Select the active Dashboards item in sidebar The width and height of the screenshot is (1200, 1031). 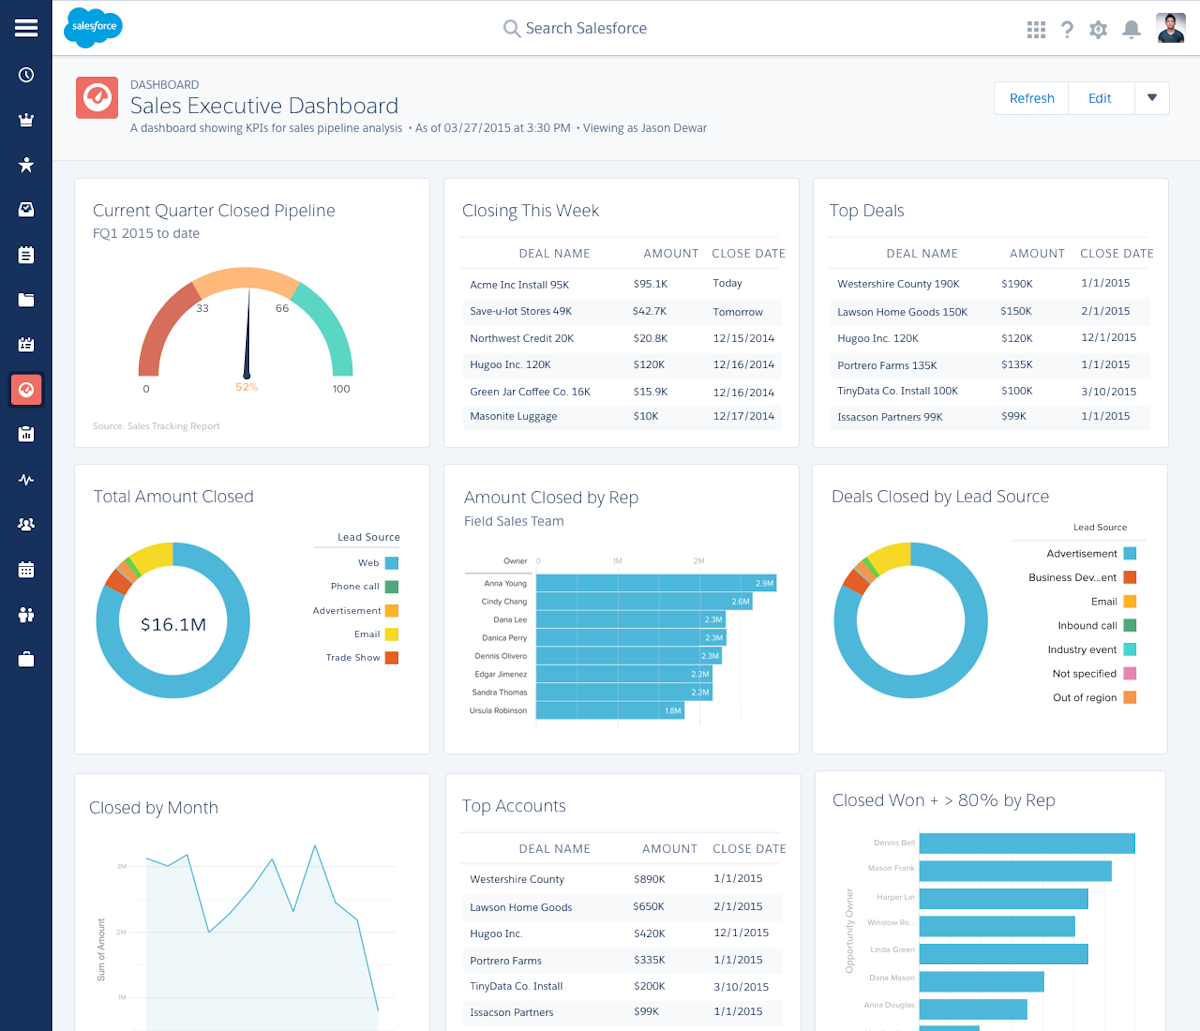[x=26, y=389]
